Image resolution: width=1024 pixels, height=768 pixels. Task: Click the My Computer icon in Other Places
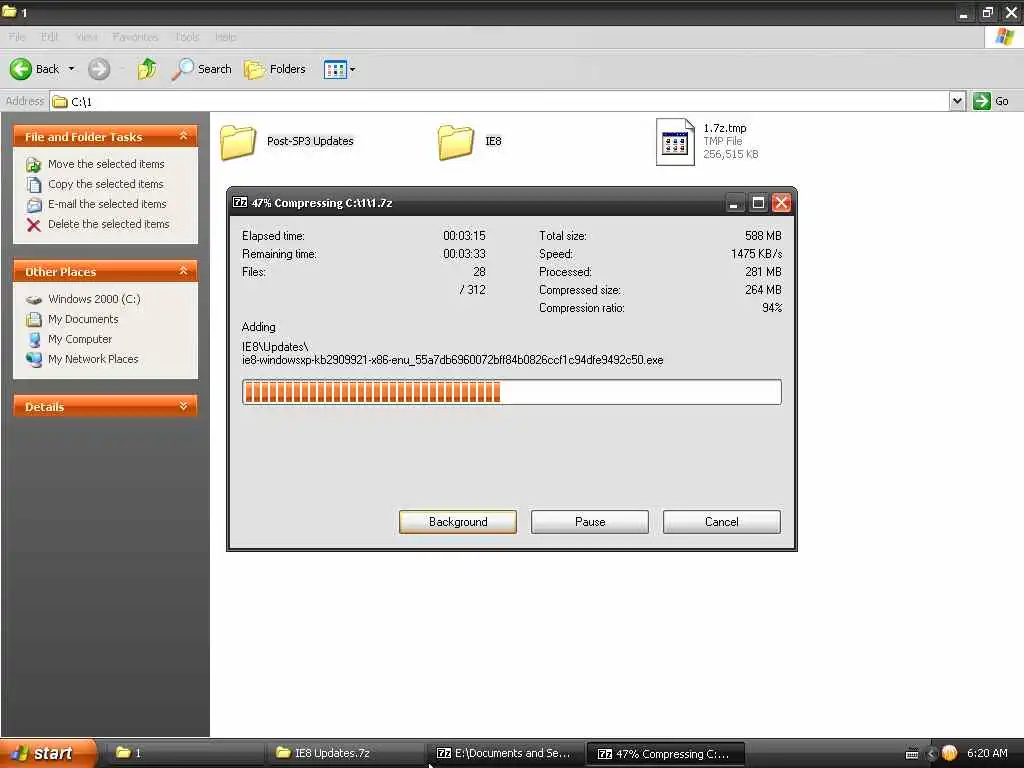coord(34,340)
